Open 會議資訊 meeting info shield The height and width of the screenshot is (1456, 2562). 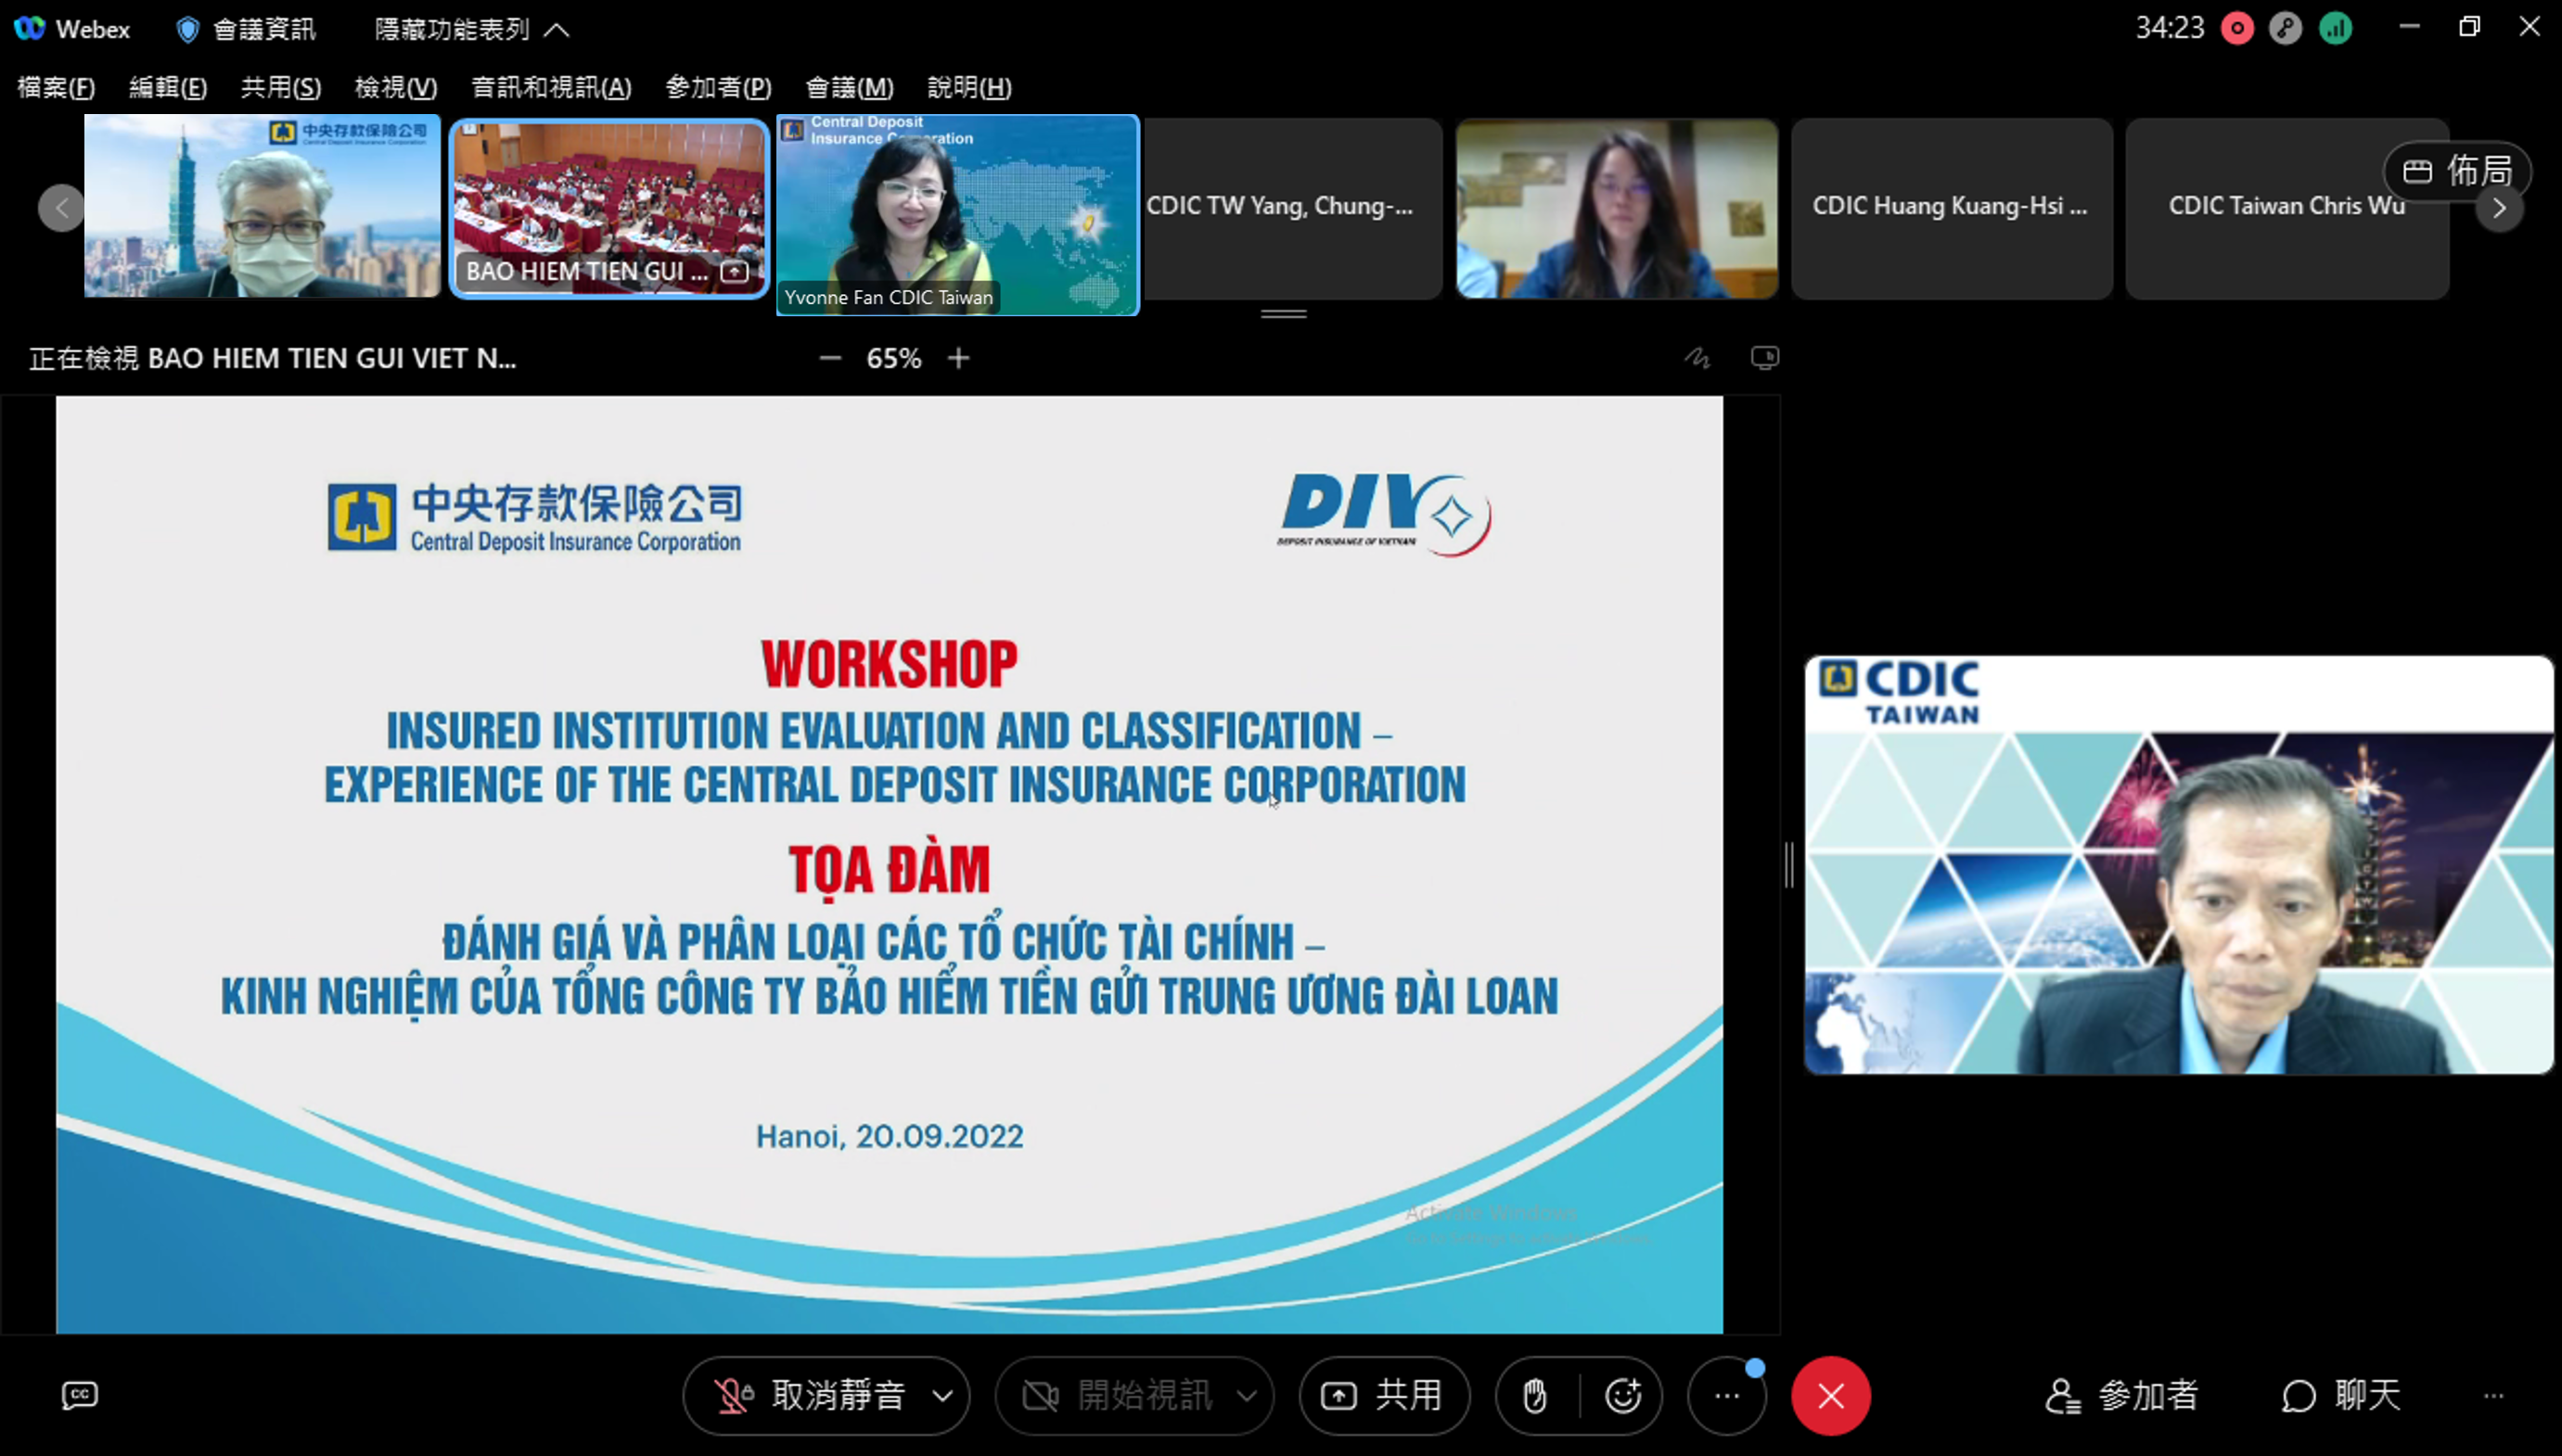pos(247,29)
